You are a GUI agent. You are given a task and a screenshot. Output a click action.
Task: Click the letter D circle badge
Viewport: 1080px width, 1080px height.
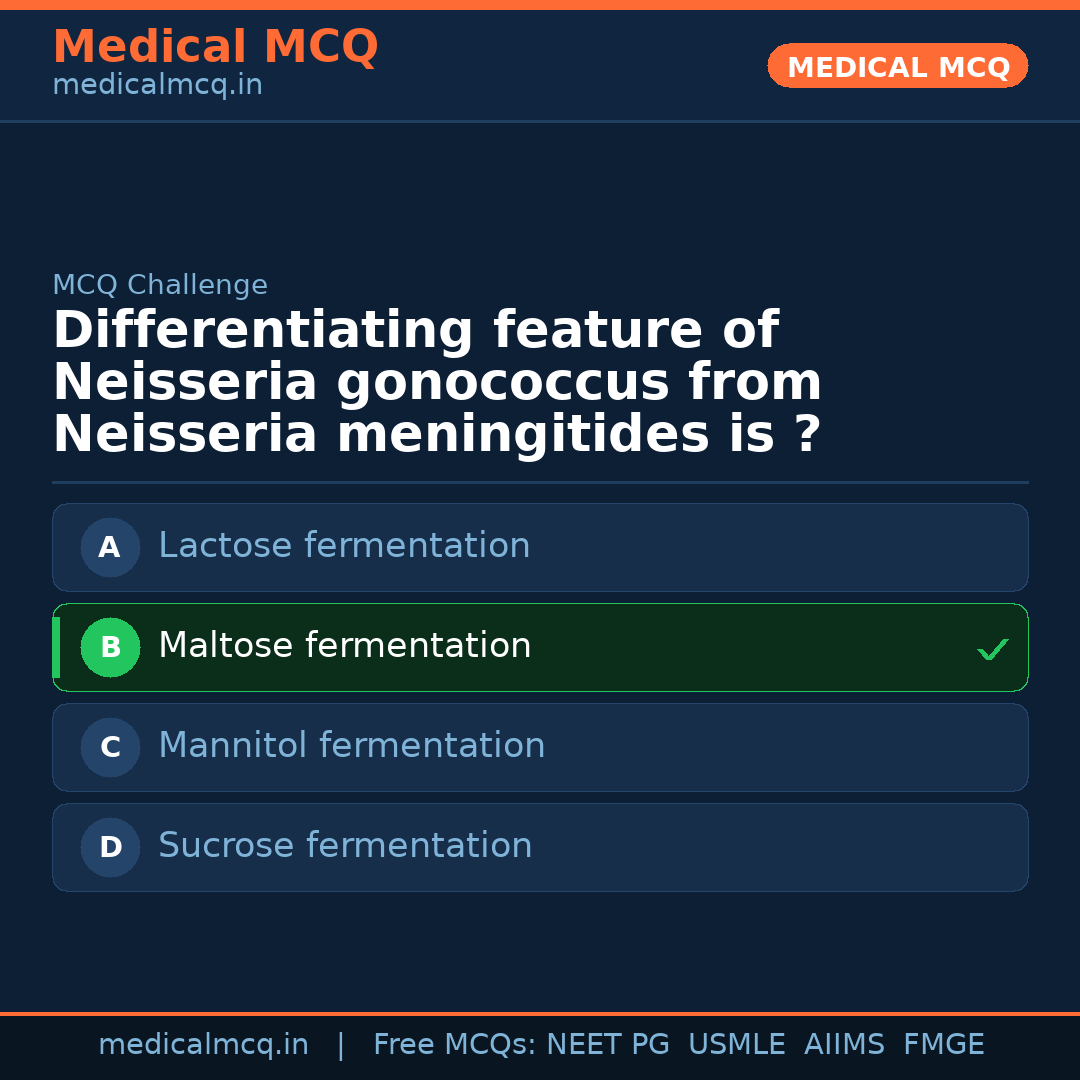coord(110,847)
